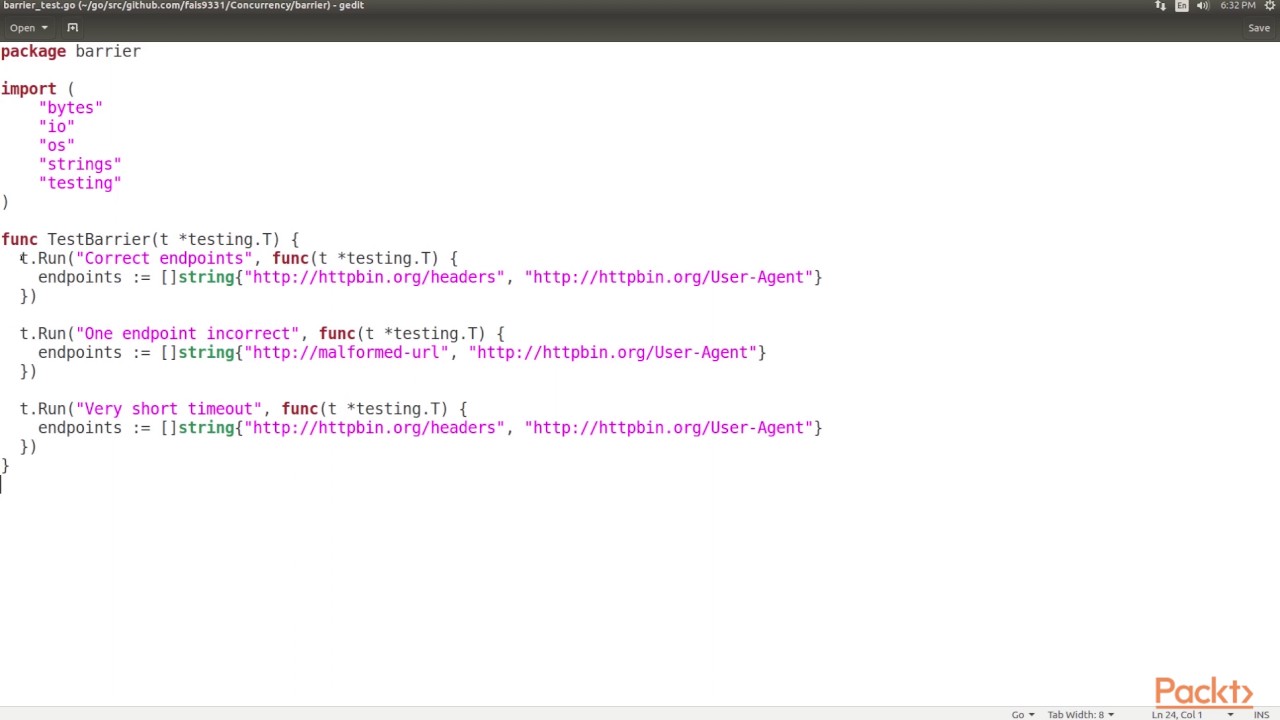Expand the Go language selector in the status bar

coord(1023,714)
